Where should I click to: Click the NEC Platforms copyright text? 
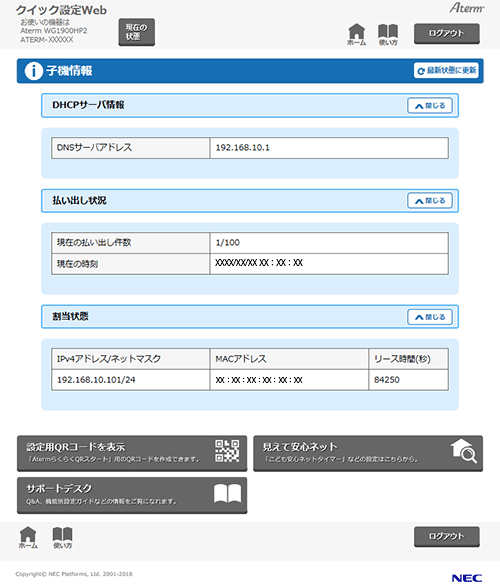point(74,574)
